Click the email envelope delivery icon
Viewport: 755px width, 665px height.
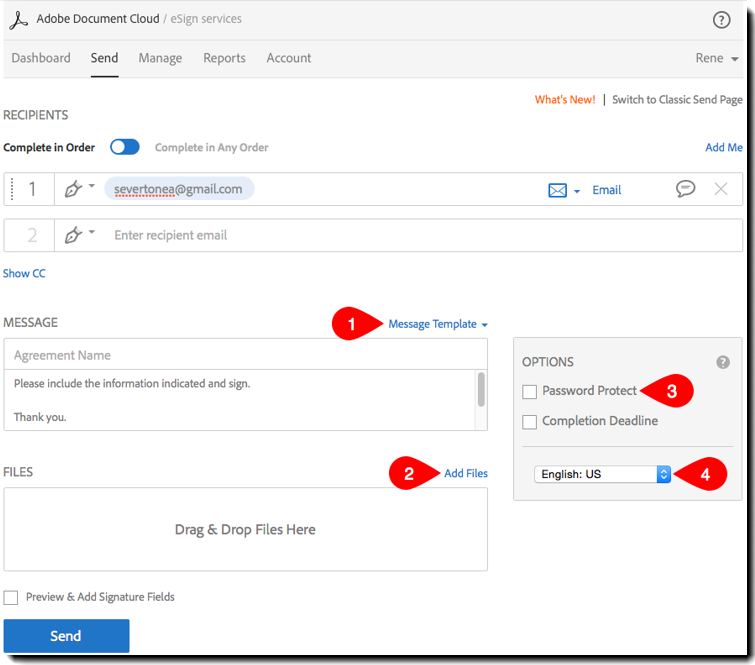558,190
